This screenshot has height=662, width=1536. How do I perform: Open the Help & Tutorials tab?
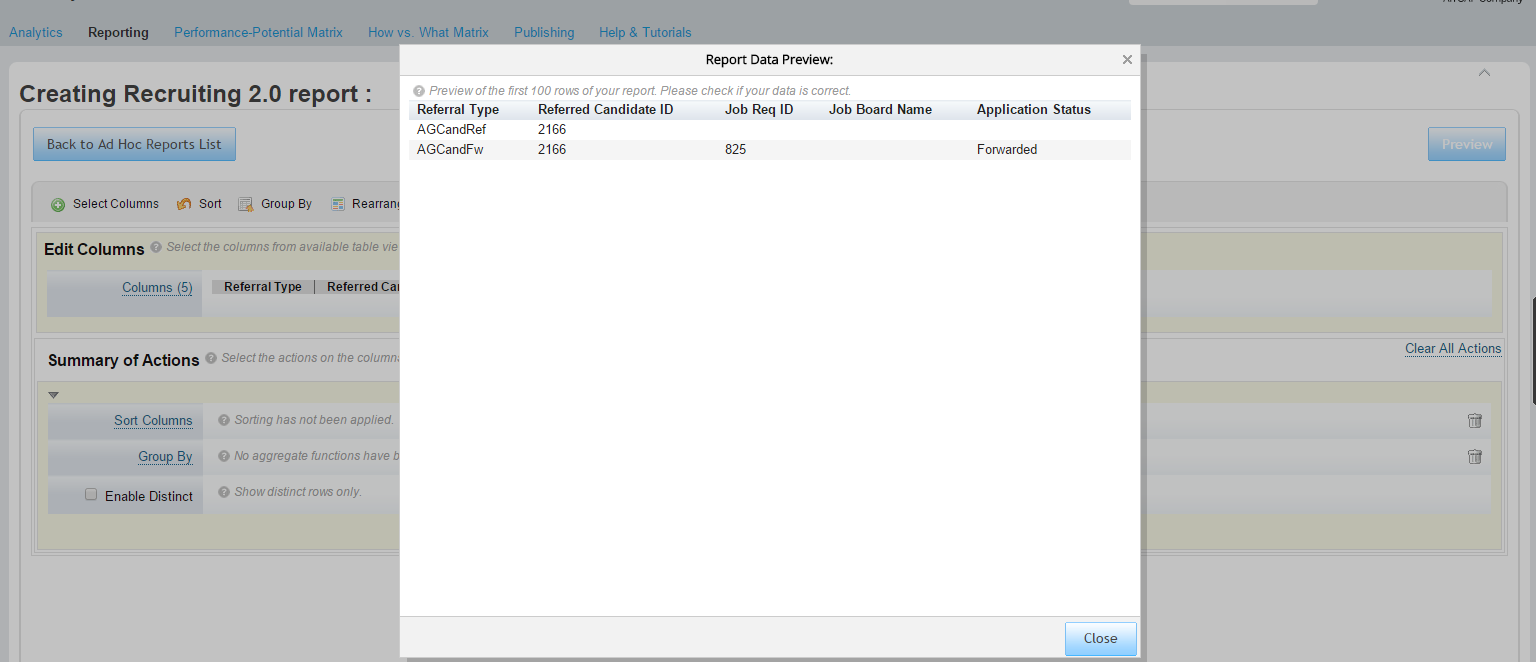point(645,32)
